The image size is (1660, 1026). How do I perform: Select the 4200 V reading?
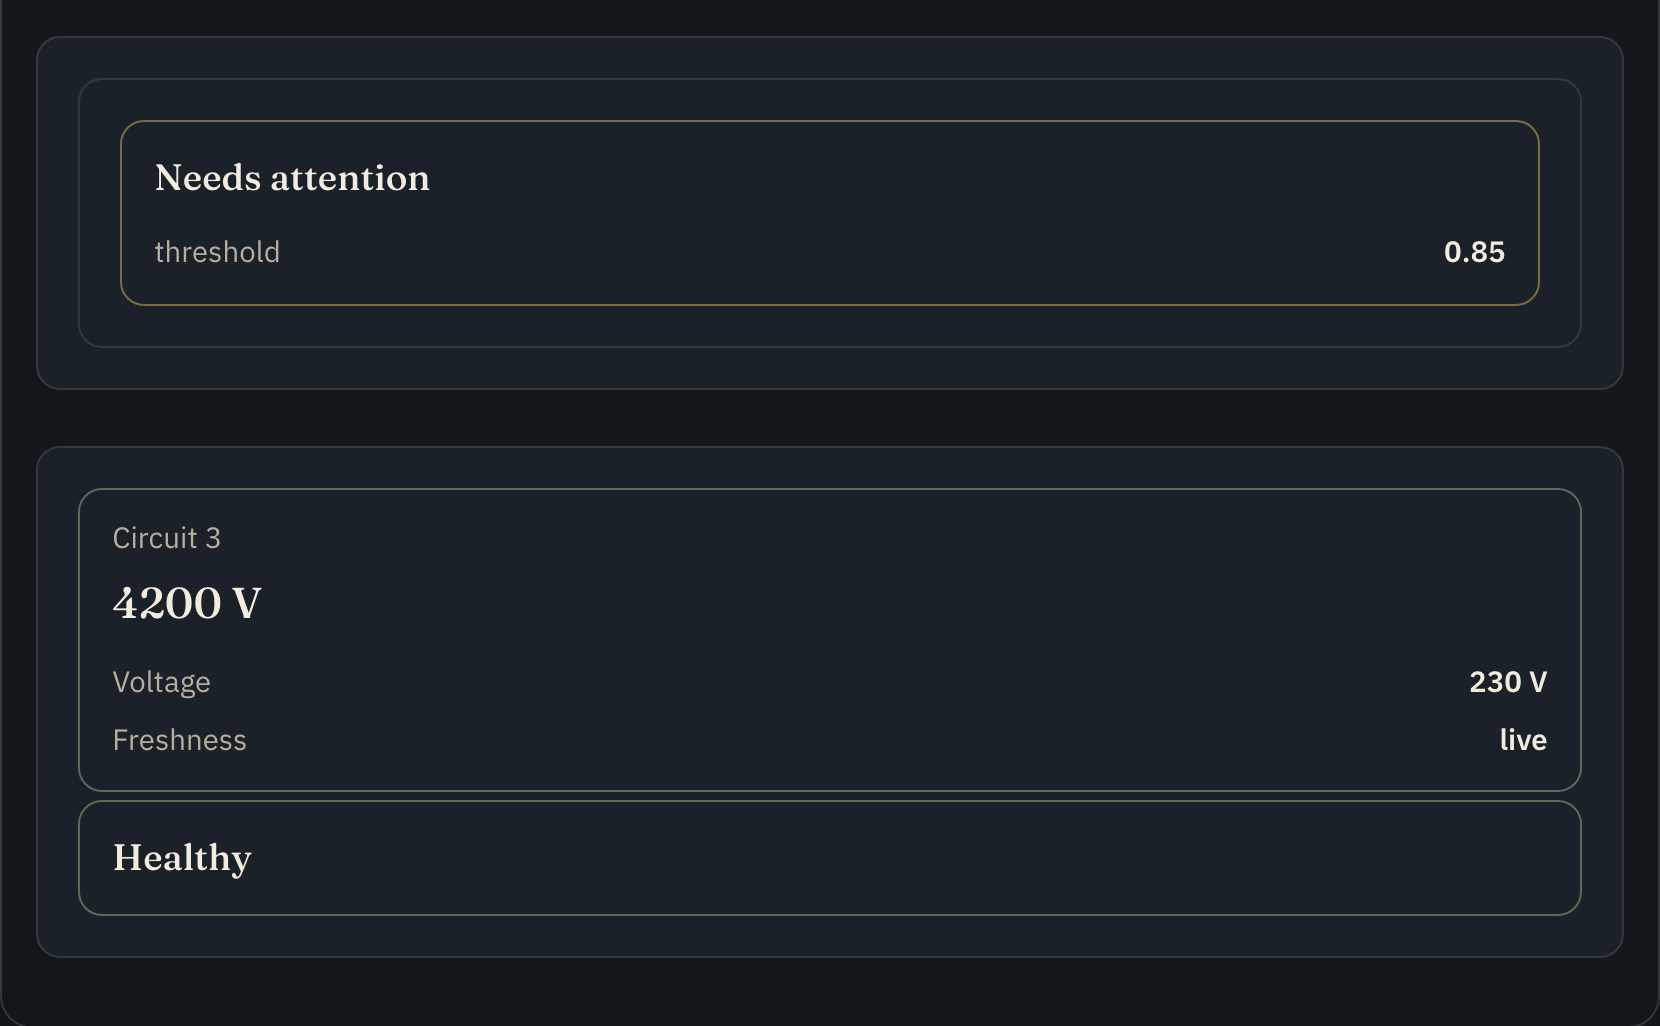click(187, 603)
